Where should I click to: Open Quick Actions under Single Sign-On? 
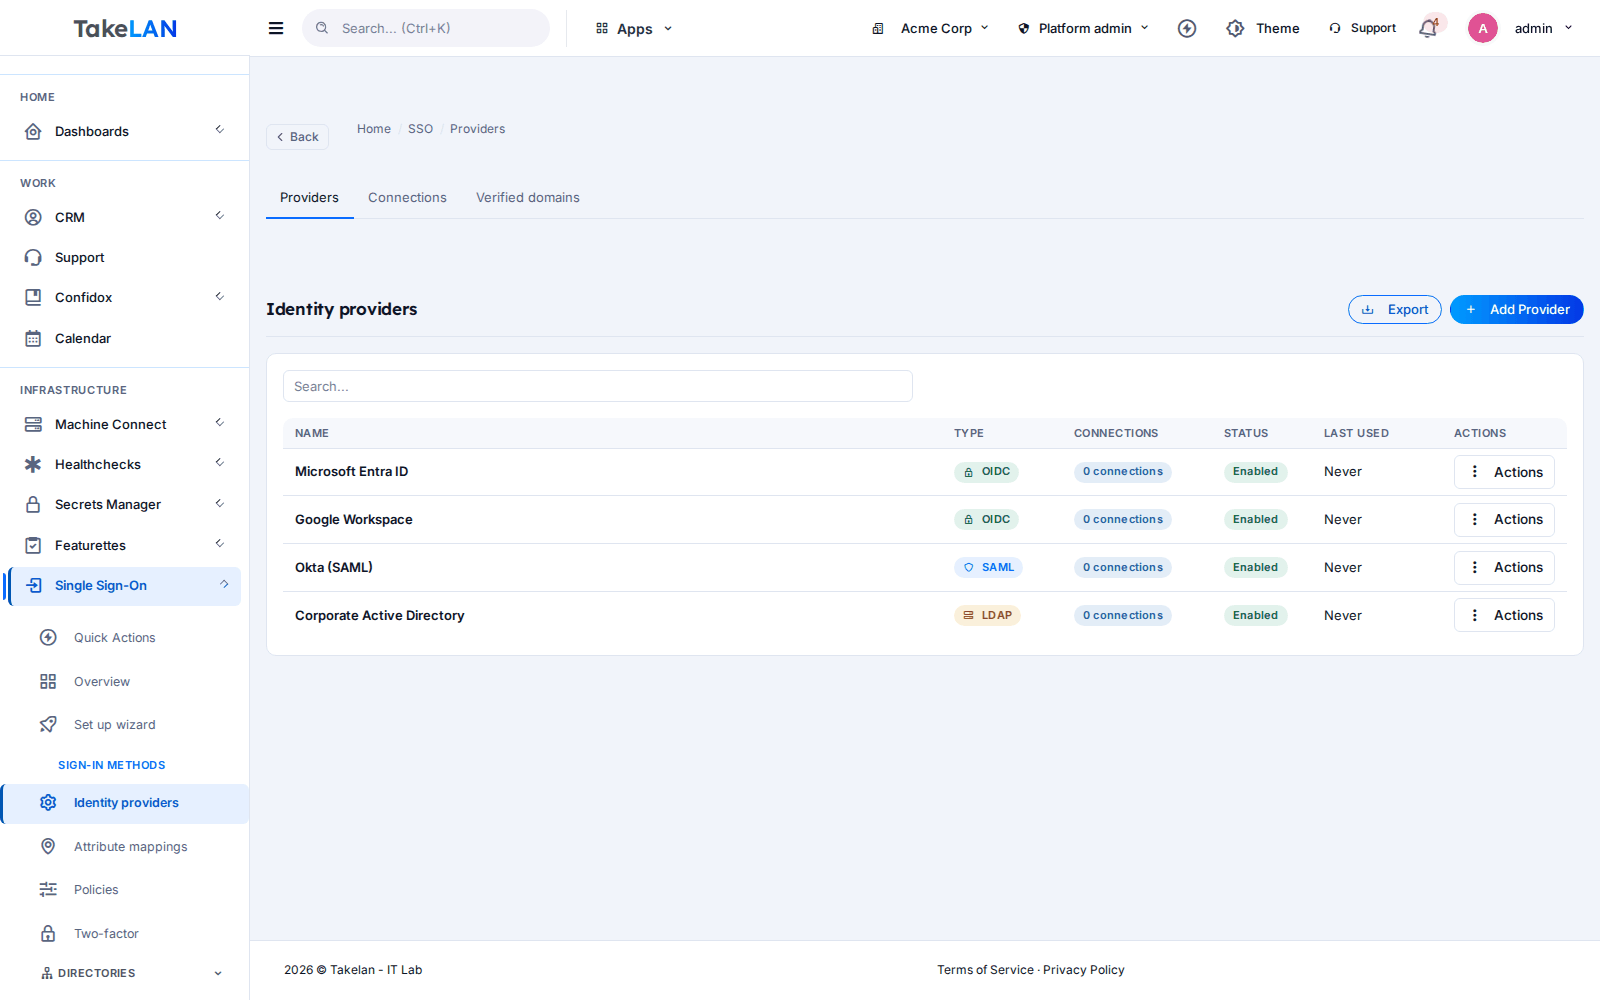pyautogui.click(x=114, y=637)
